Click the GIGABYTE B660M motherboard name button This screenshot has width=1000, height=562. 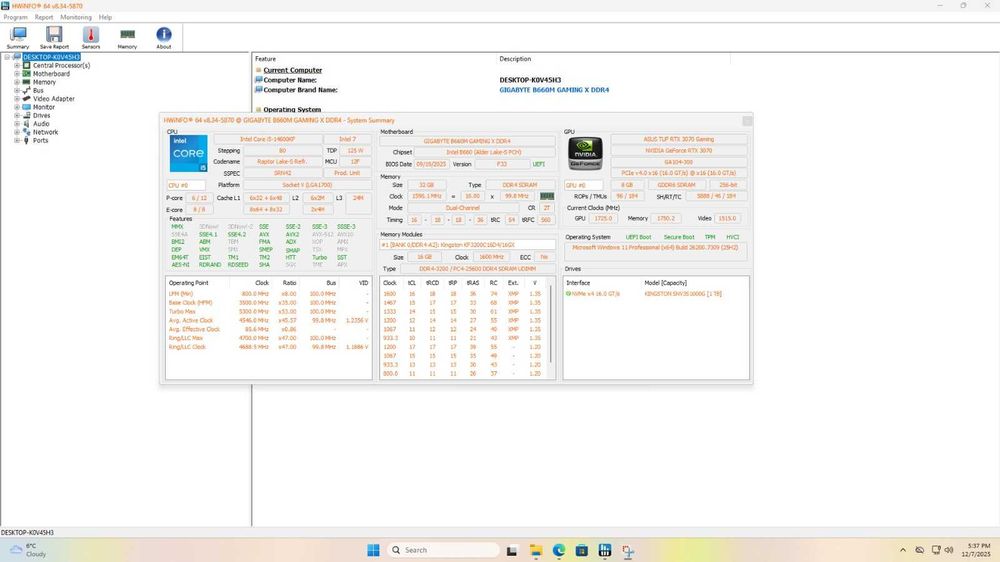tap(467, 141)
